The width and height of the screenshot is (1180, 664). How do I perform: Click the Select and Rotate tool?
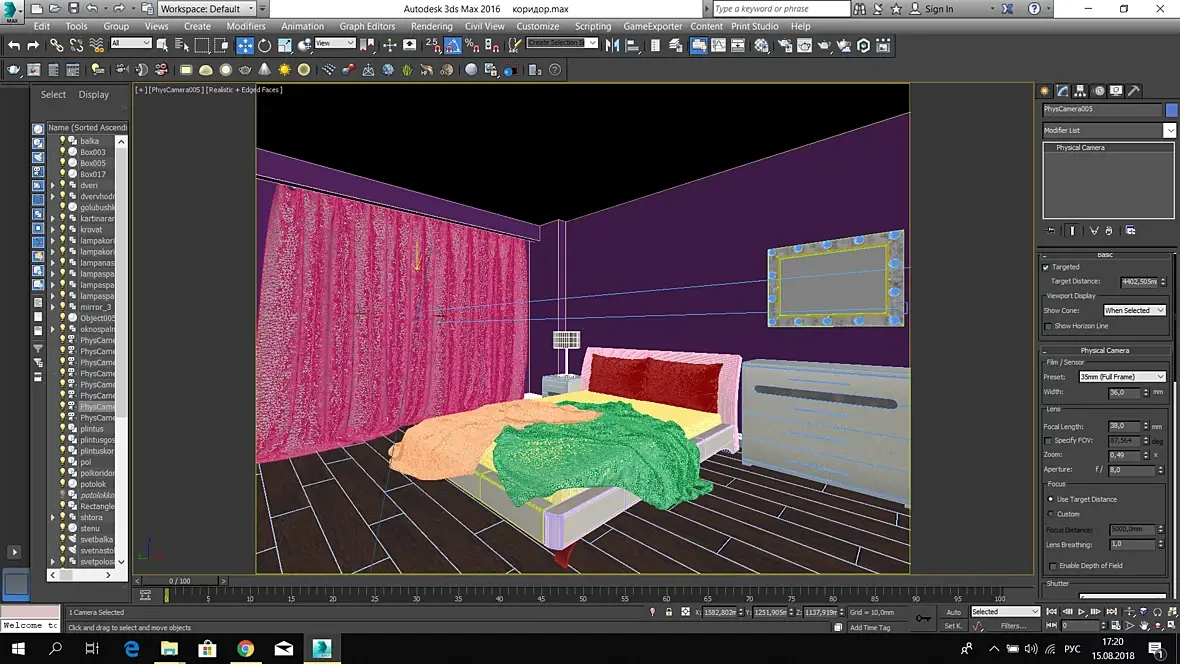tap(265, 45)
